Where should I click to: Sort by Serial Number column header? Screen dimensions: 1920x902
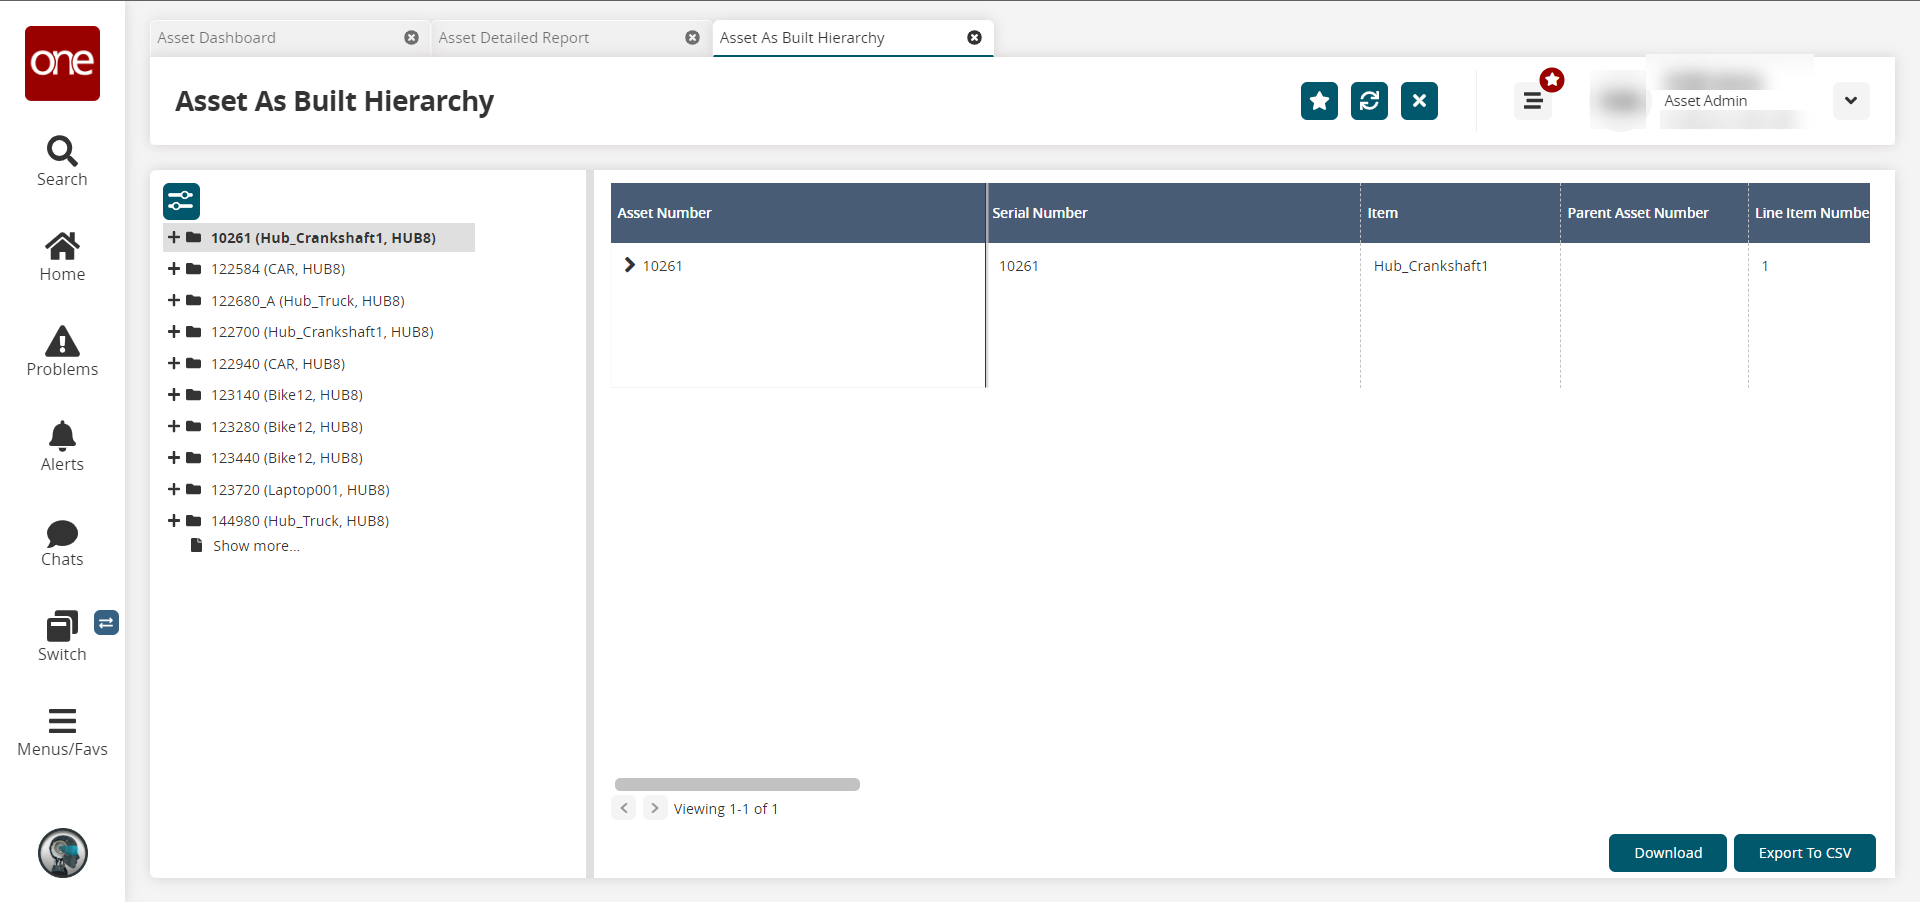(x=1173, y=213)
